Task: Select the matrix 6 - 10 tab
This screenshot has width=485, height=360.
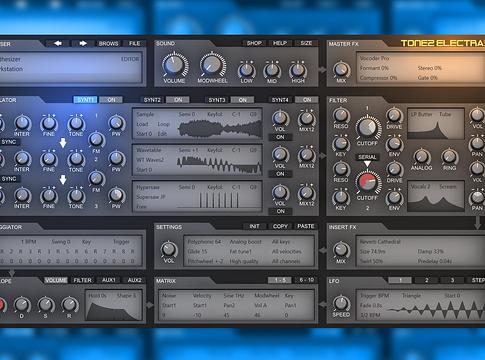Action: 306,280
